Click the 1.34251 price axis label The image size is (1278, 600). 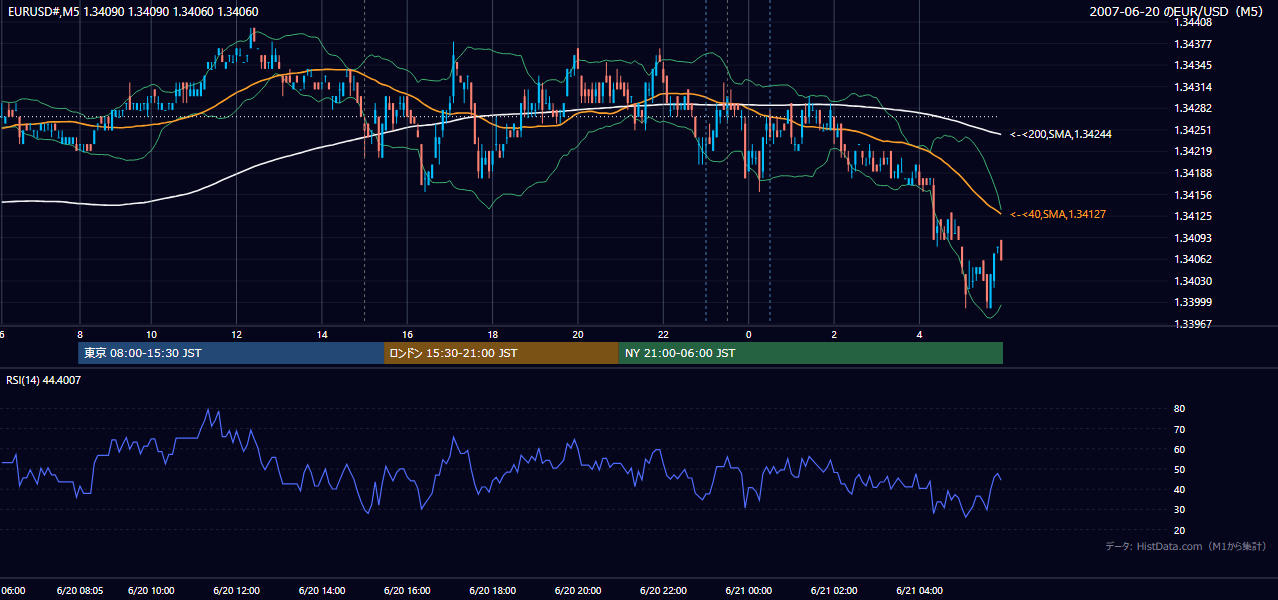click(1194, 130)
